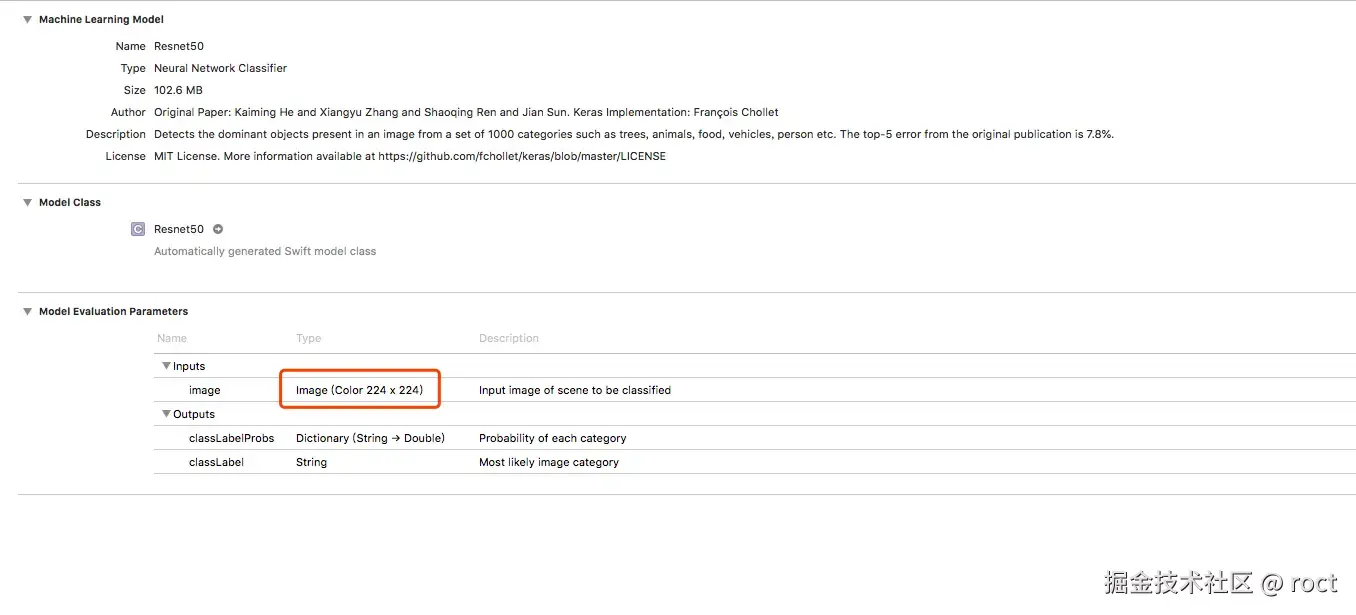Open Resnet50 class via arrow icon
Viewport: 1356px width, 615px height.
(218, 229)
